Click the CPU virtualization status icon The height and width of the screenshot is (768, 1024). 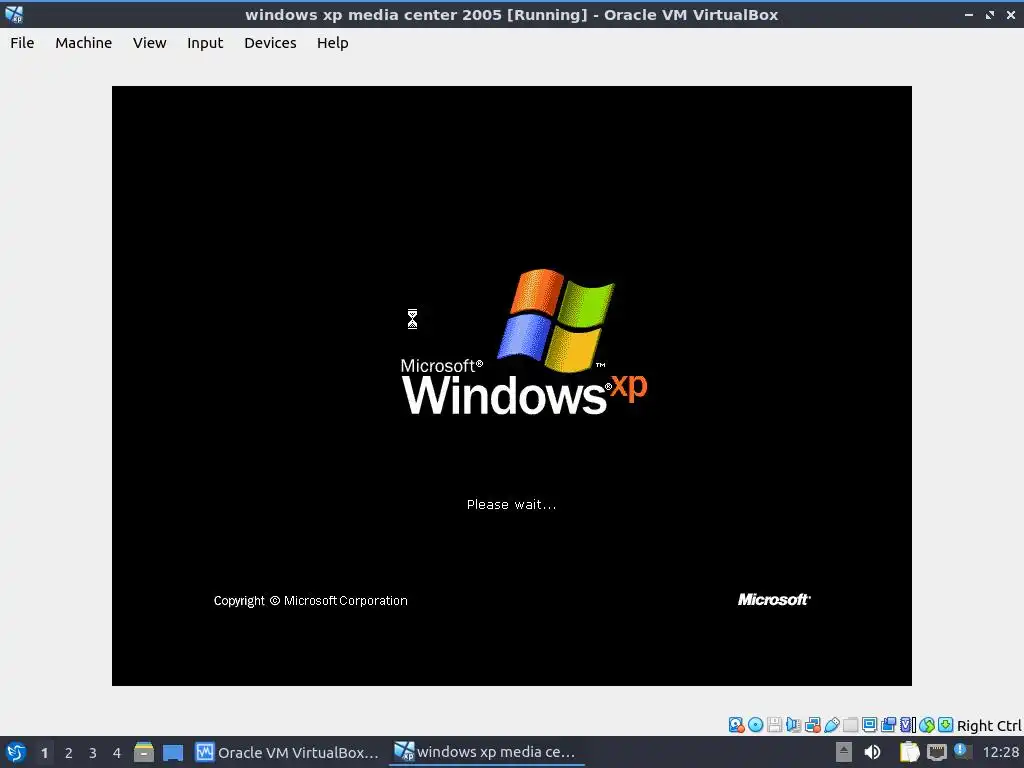pos(908,725)
